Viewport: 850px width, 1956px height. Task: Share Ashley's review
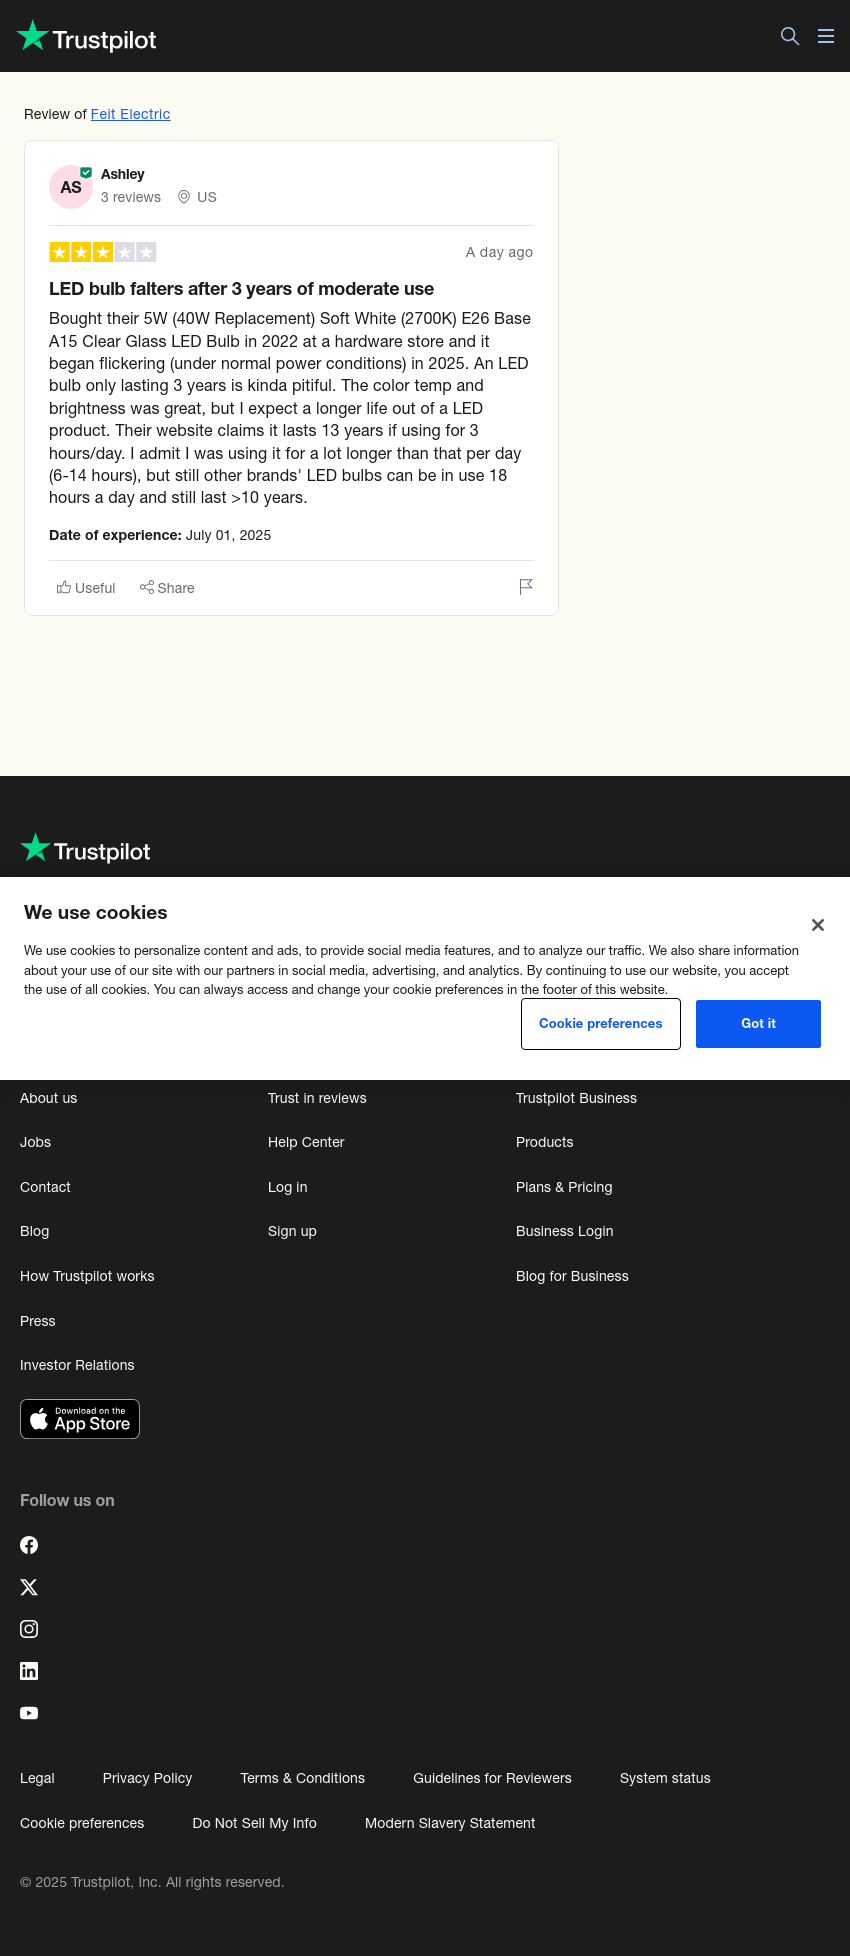(x=167, y=588)
